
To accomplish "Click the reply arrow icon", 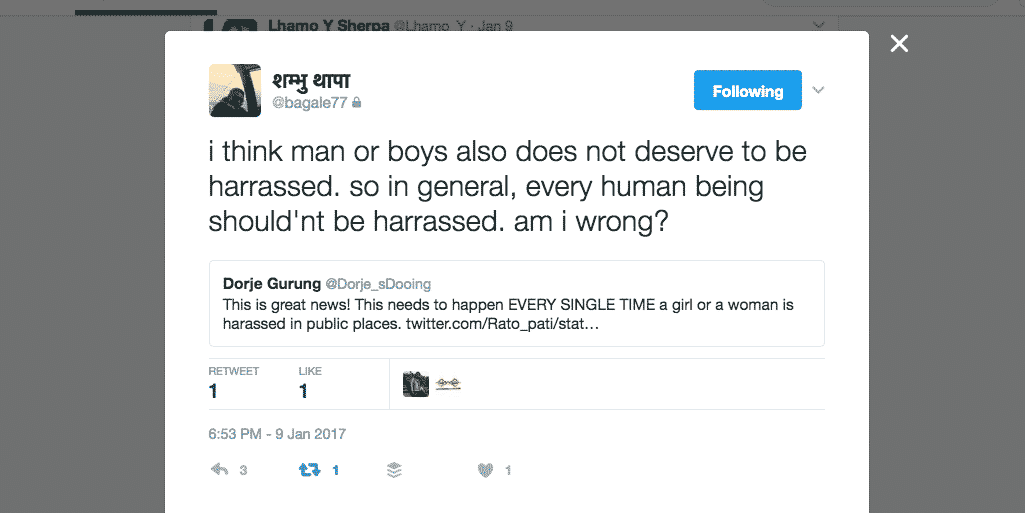I will click(220, 470).
